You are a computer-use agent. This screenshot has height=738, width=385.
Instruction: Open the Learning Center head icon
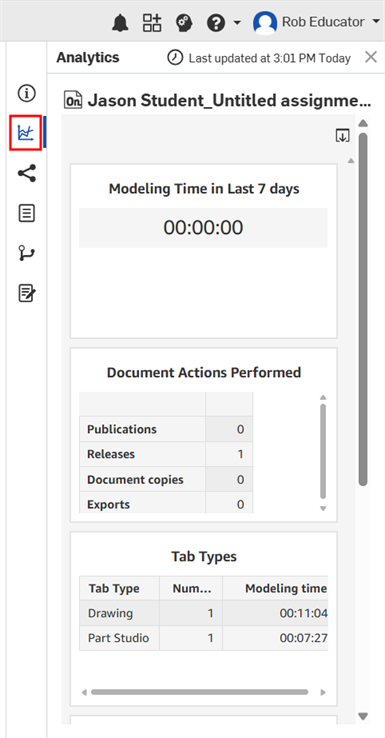click(184, 22)
